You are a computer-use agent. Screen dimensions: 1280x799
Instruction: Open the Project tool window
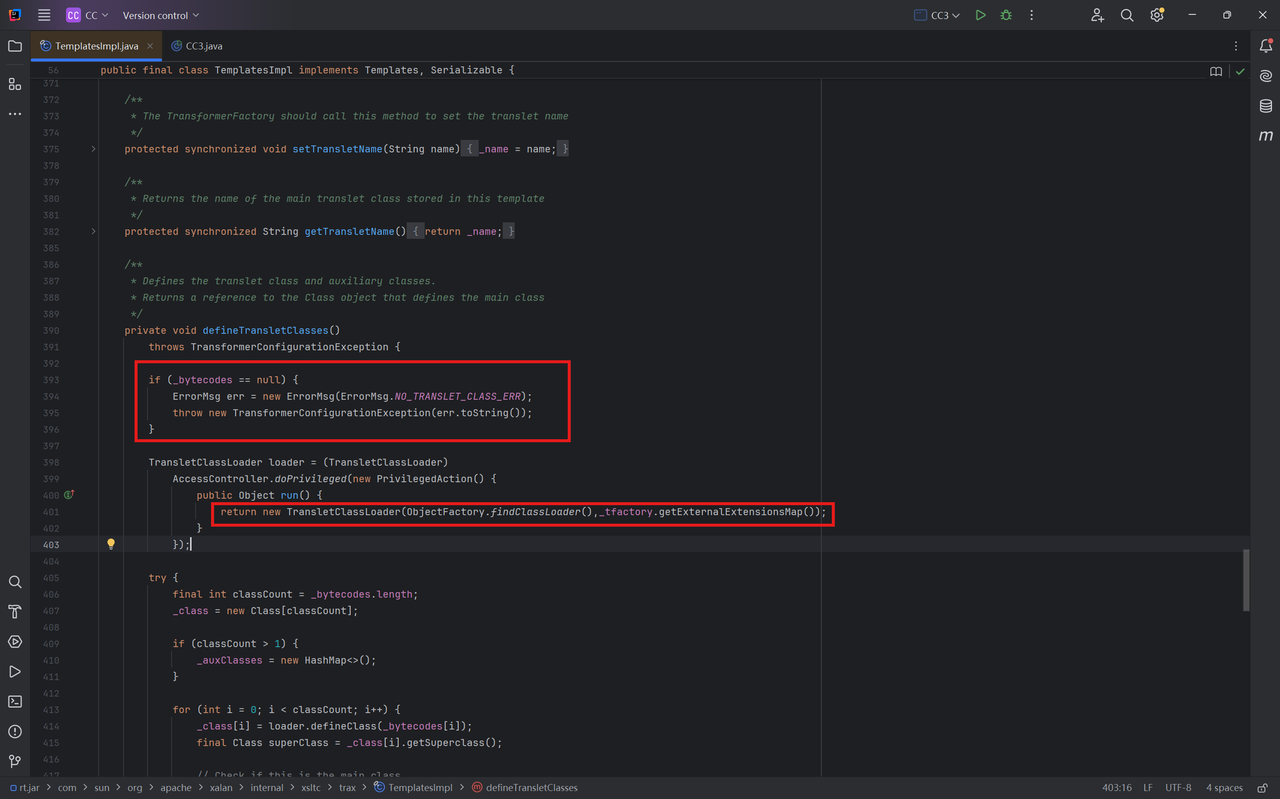15,46
